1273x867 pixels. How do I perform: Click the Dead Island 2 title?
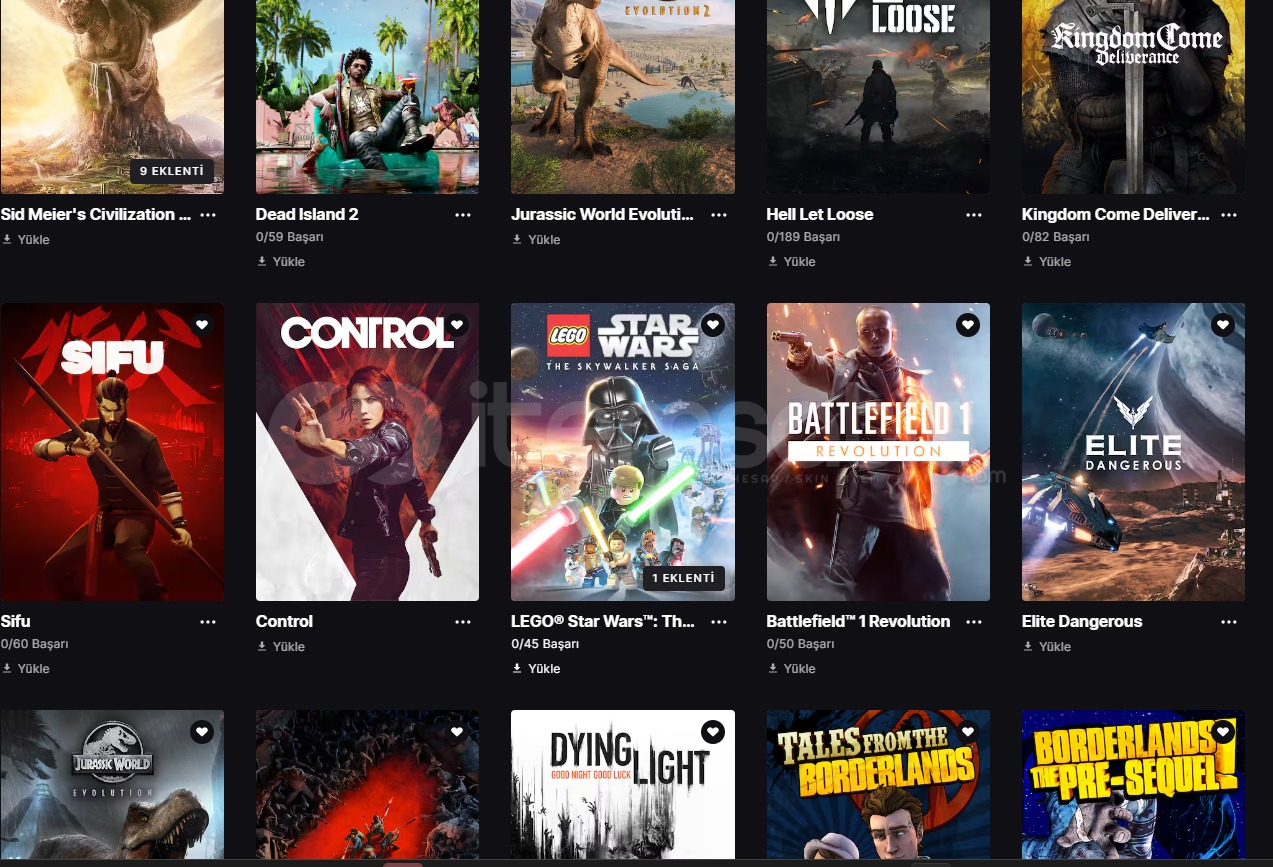click(x=307, y=214)
